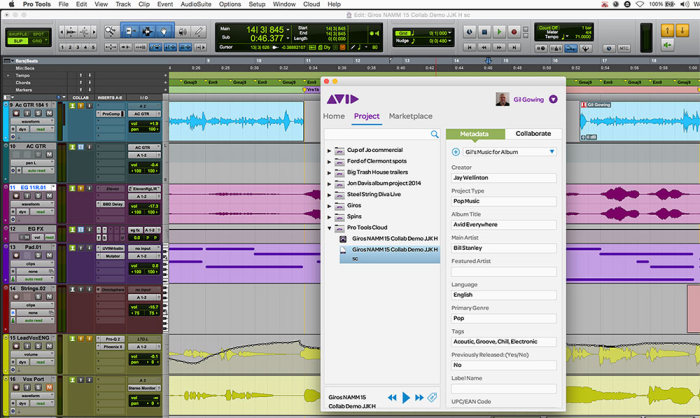Click the orange download arrow button

[x=682, y=30]
